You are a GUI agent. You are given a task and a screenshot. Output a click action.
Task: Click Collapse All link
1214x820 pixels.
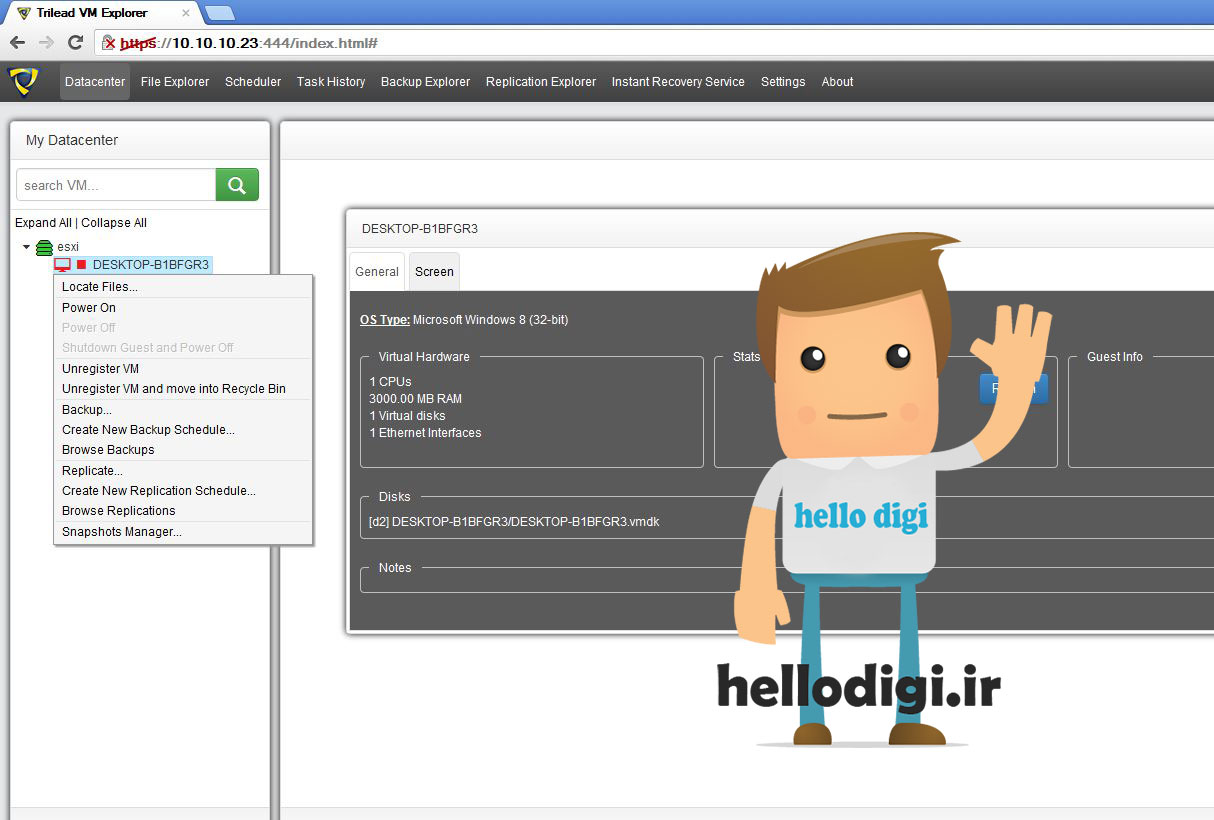114,223
